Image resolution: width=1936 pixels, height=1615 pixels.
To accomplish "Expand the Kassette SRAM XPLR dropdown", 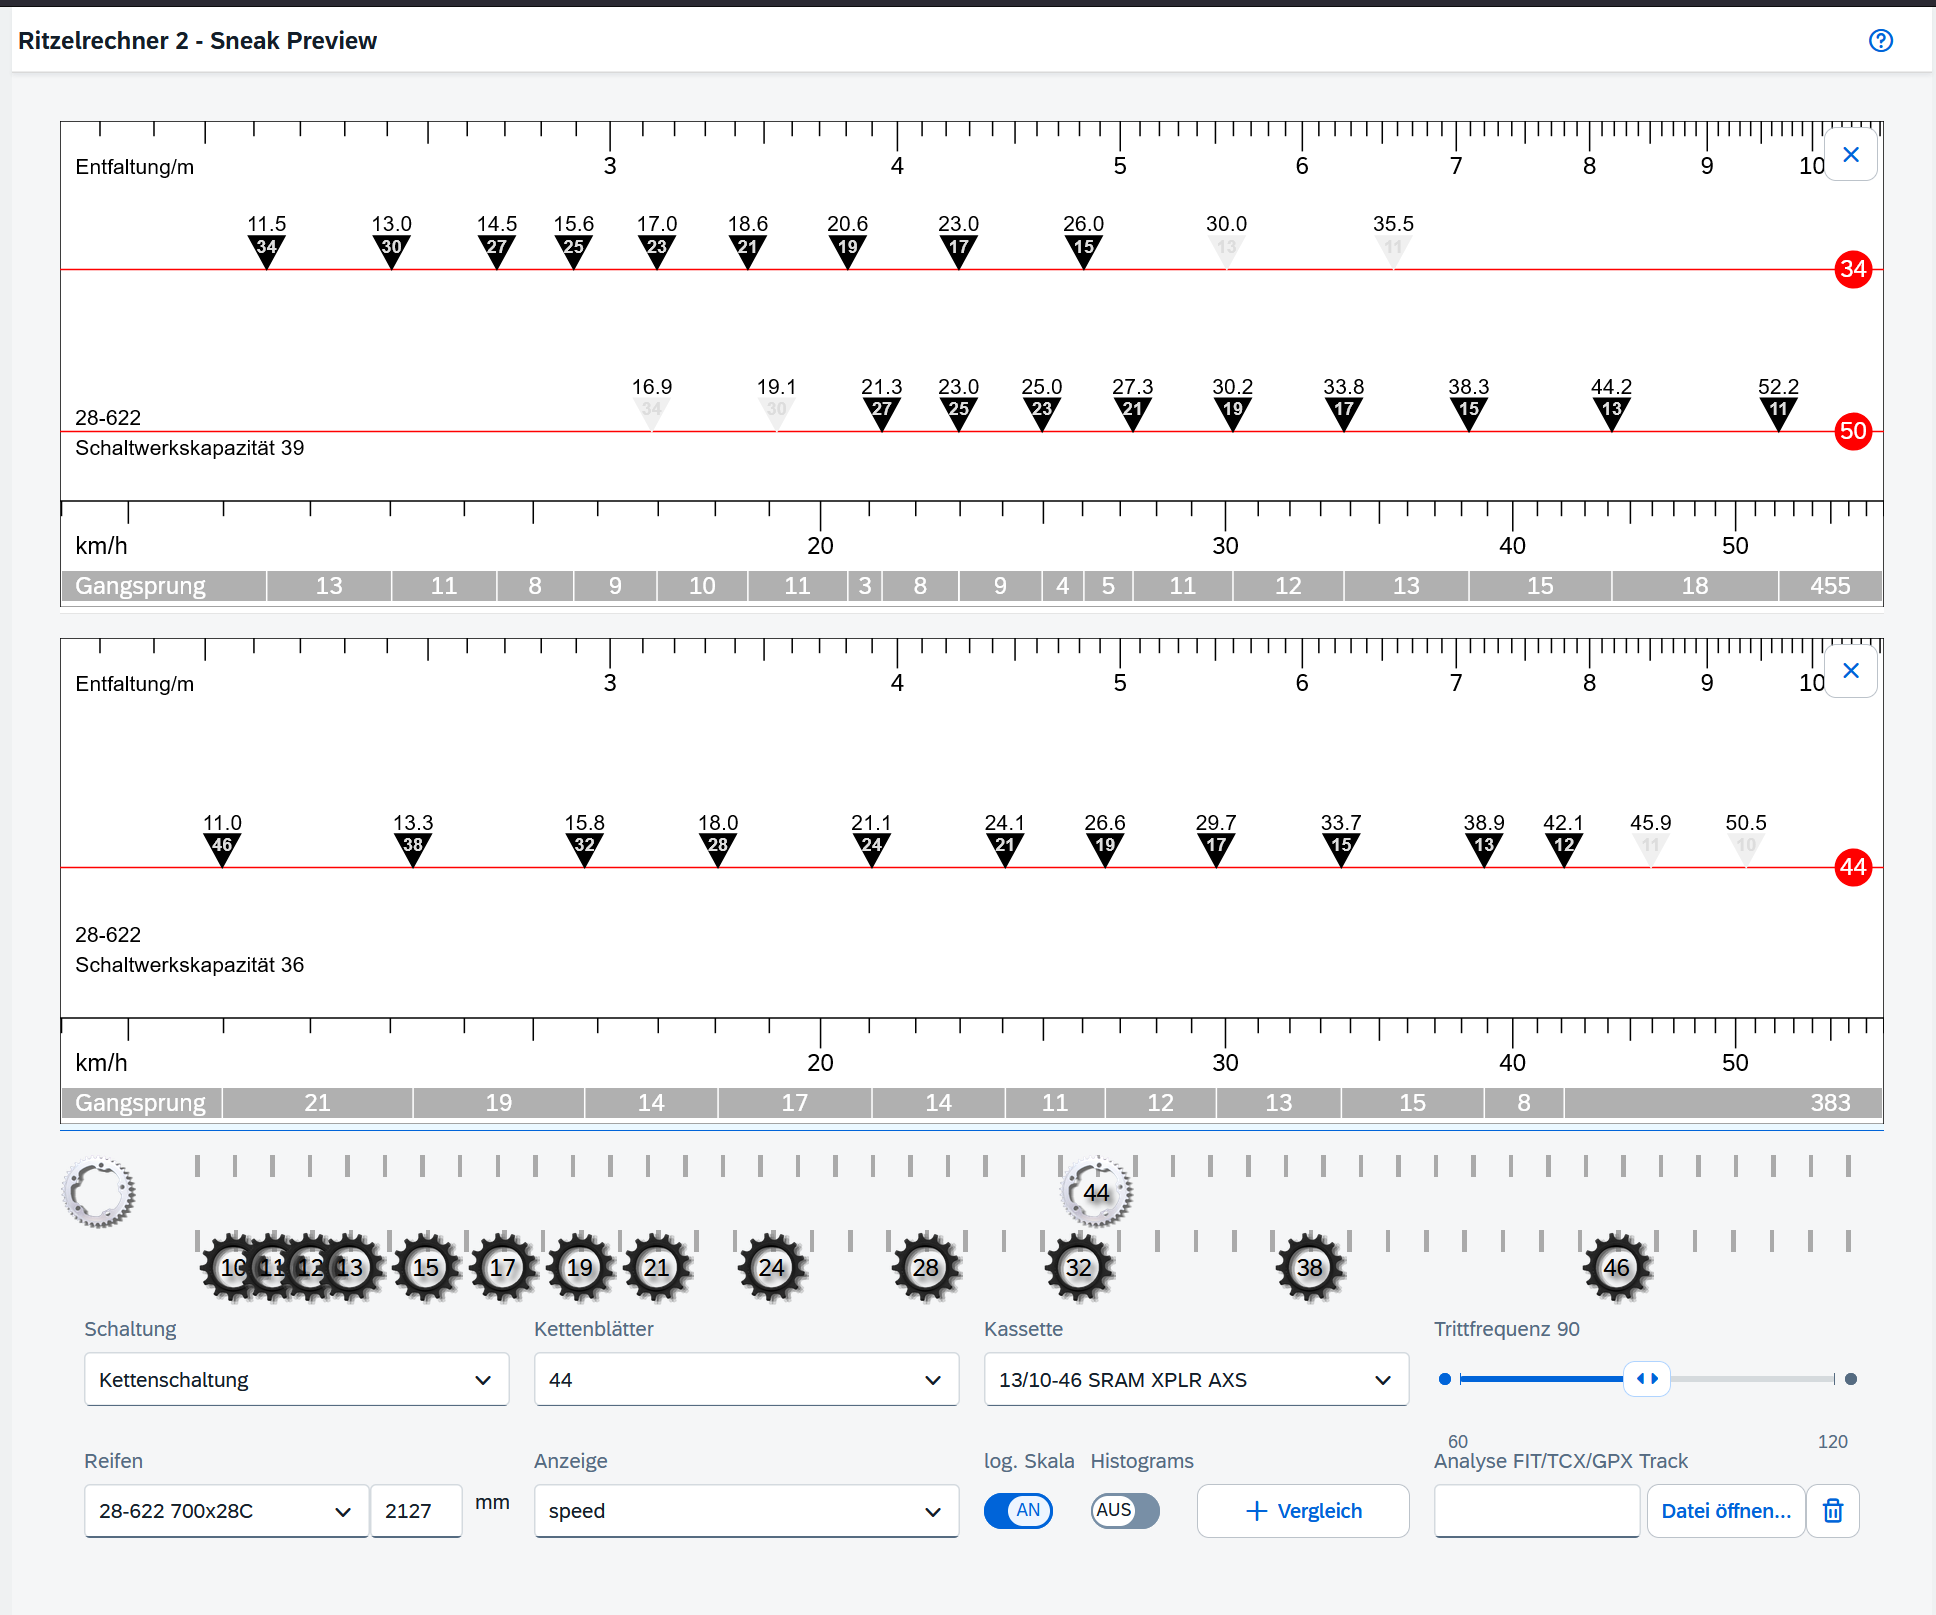I will [x=1196, y=1379].
